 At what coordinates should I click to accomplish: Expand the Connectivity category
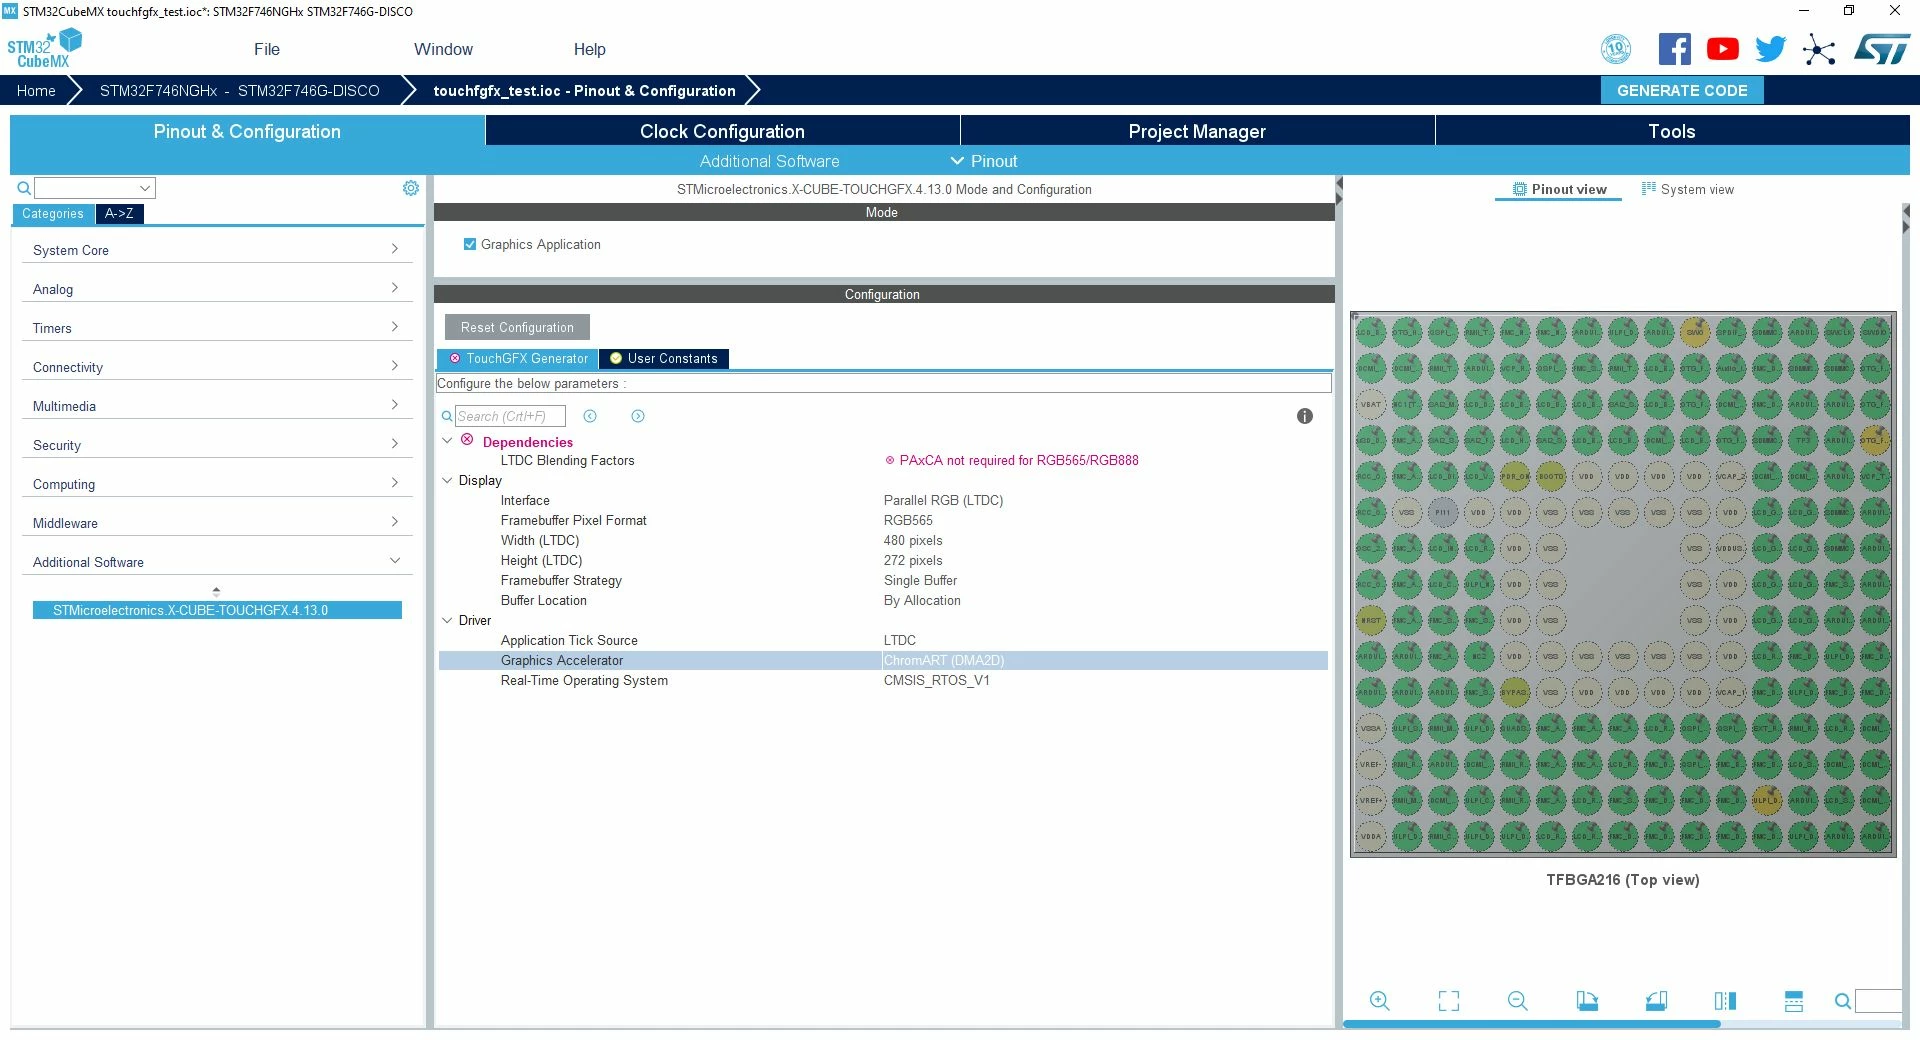pos(216,367)
